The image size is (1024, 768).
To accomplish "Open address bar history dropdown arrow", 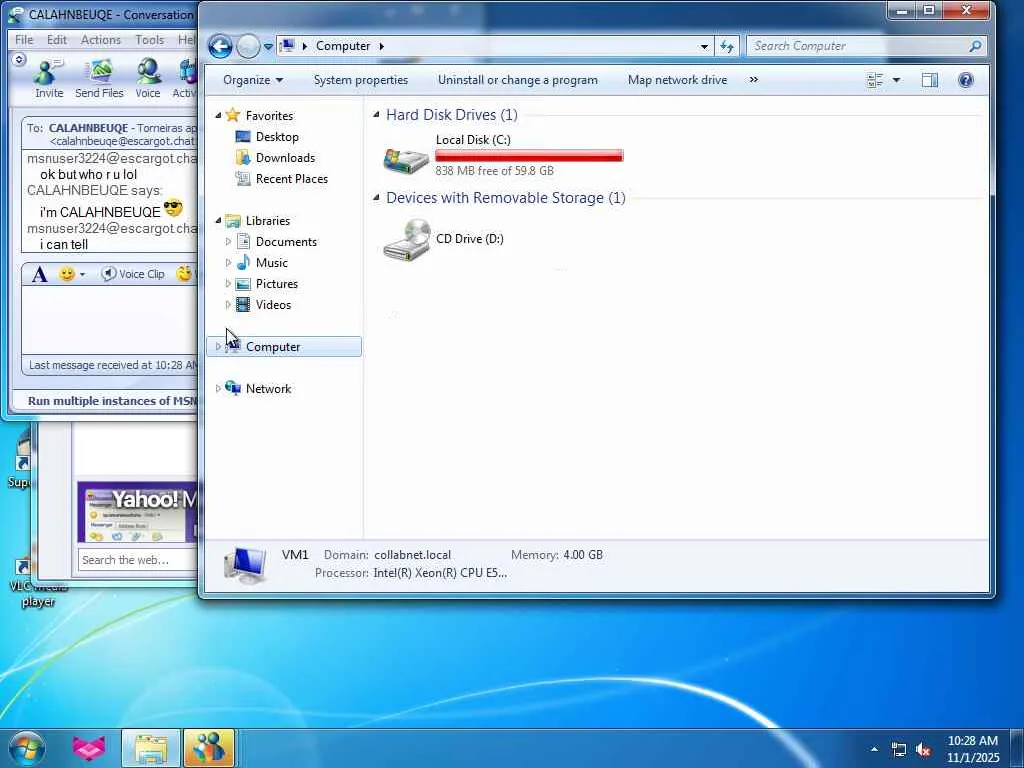I will [x=704, y=46].
